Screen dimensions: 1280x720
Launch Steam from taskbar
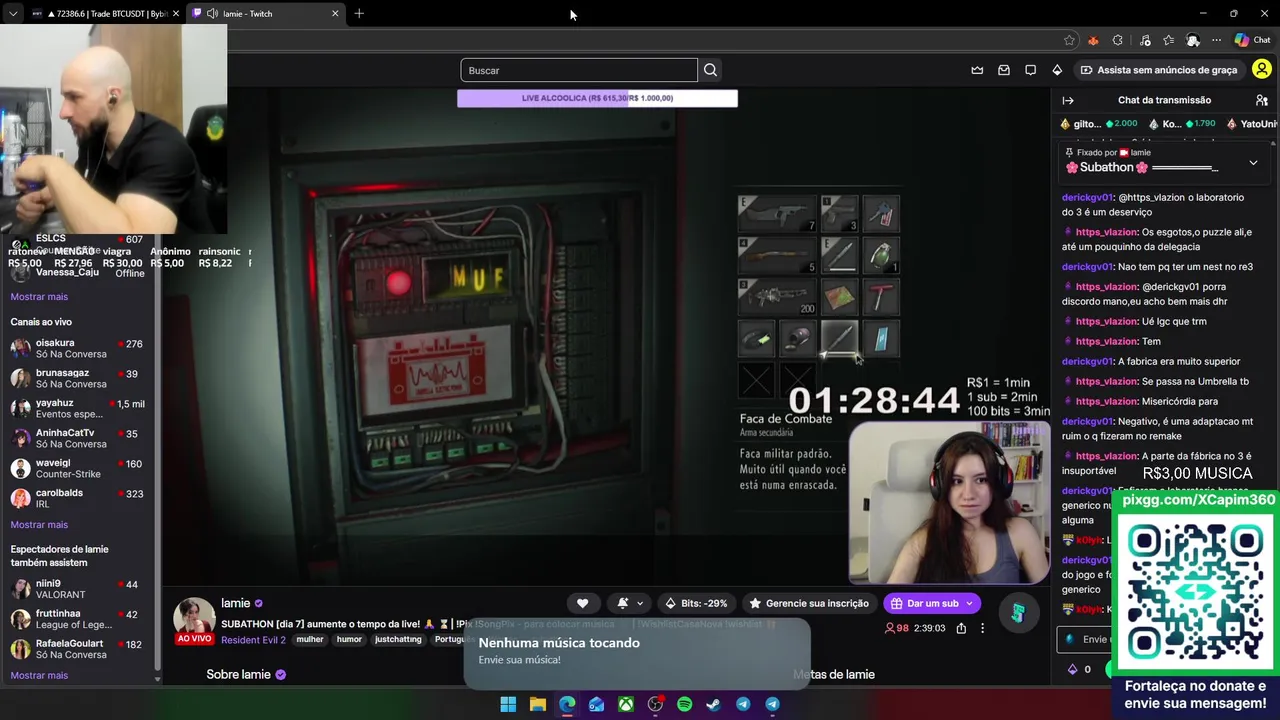(714, 704)
